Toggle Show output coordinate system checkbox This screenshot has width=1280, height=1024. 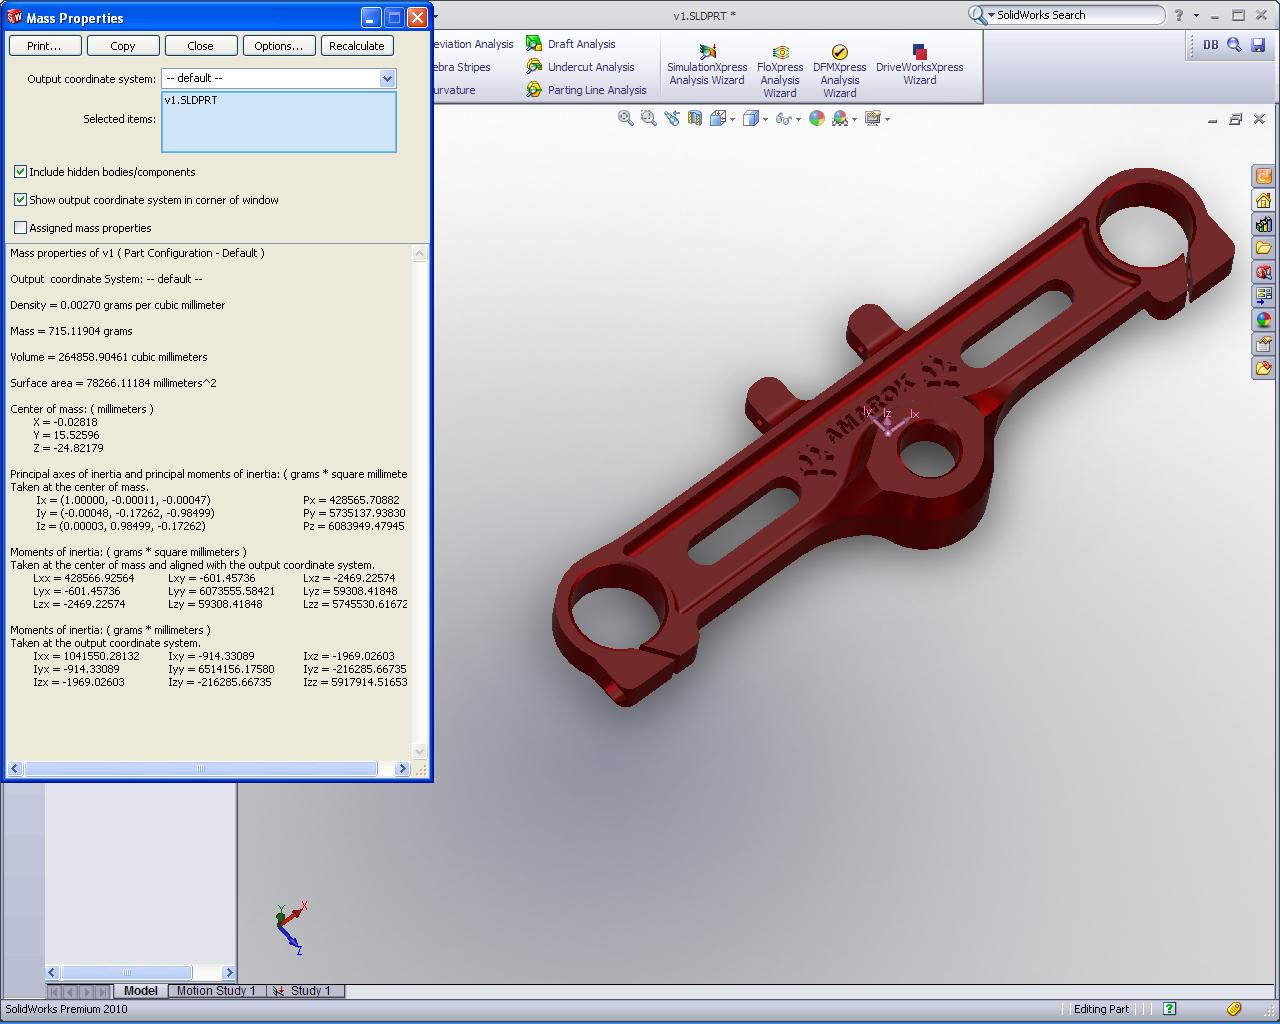pyautogui.click(x=20, y=200)
